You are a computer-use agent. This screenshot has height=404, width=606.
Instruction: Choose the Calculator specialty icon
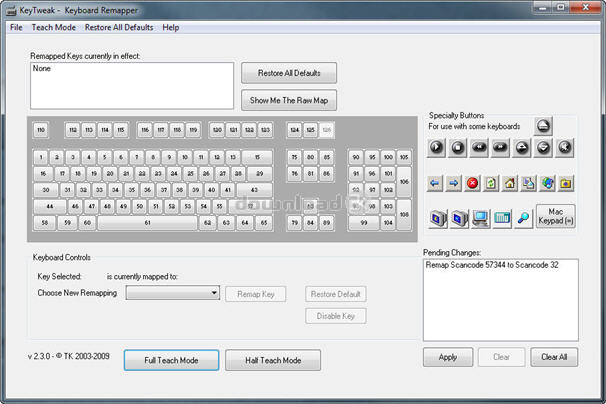502,217
